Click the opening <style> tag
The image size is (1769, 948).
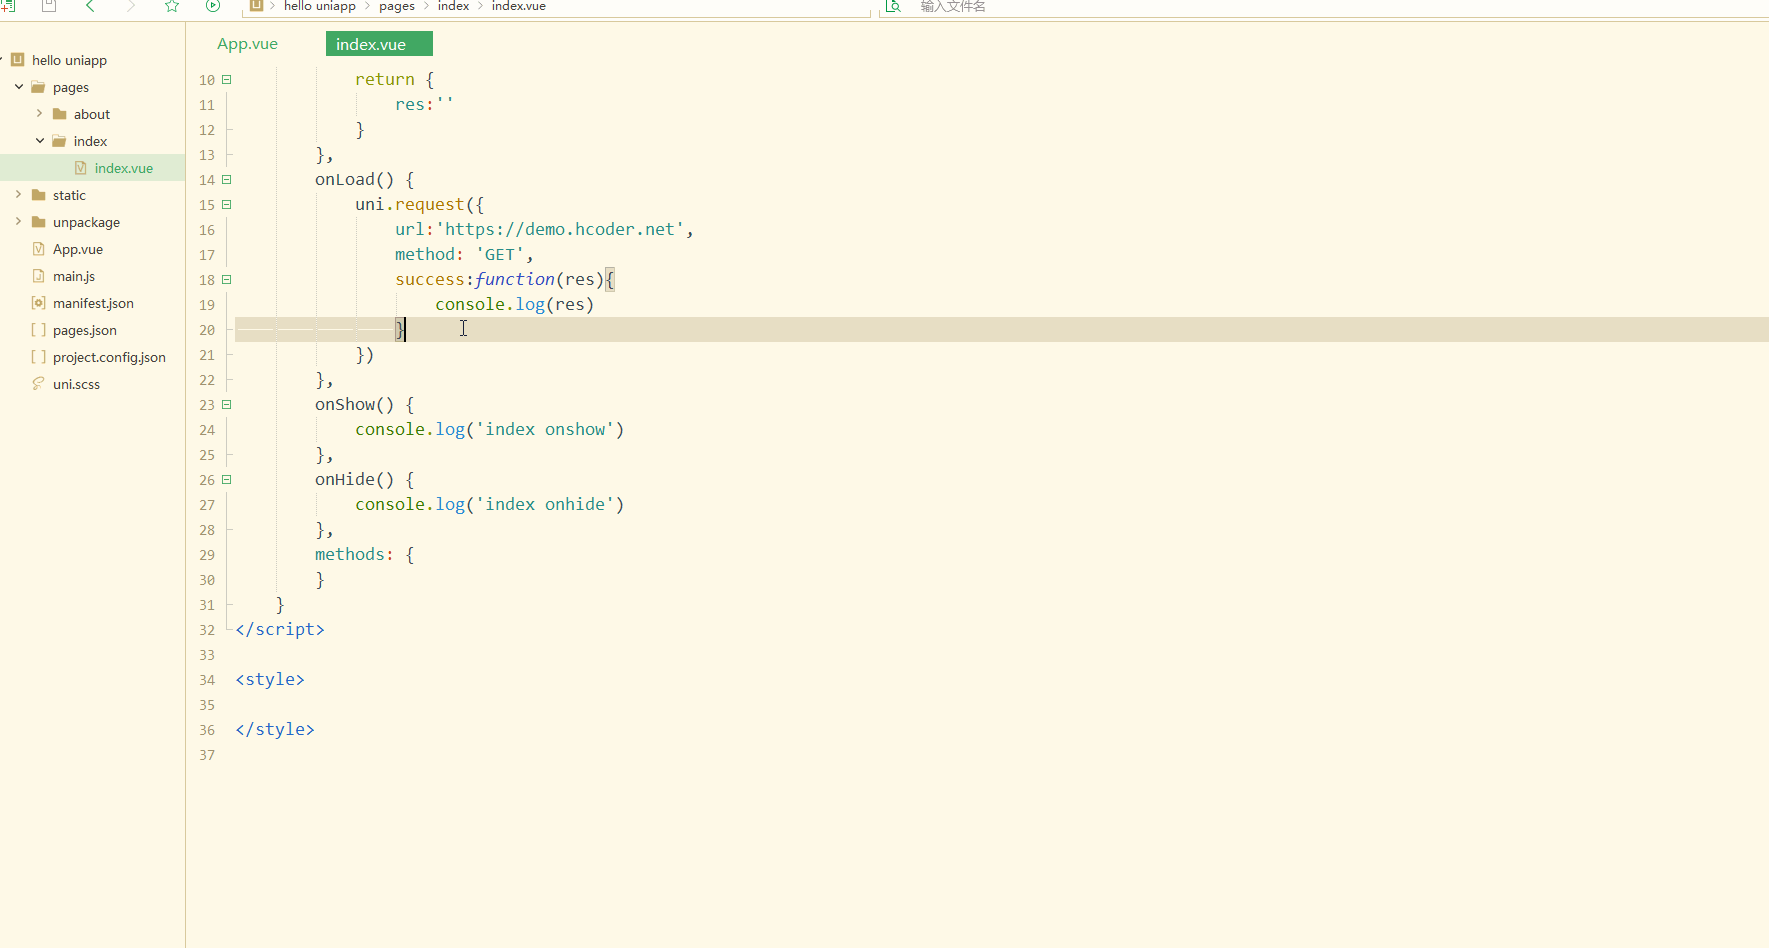coord(270,679)
